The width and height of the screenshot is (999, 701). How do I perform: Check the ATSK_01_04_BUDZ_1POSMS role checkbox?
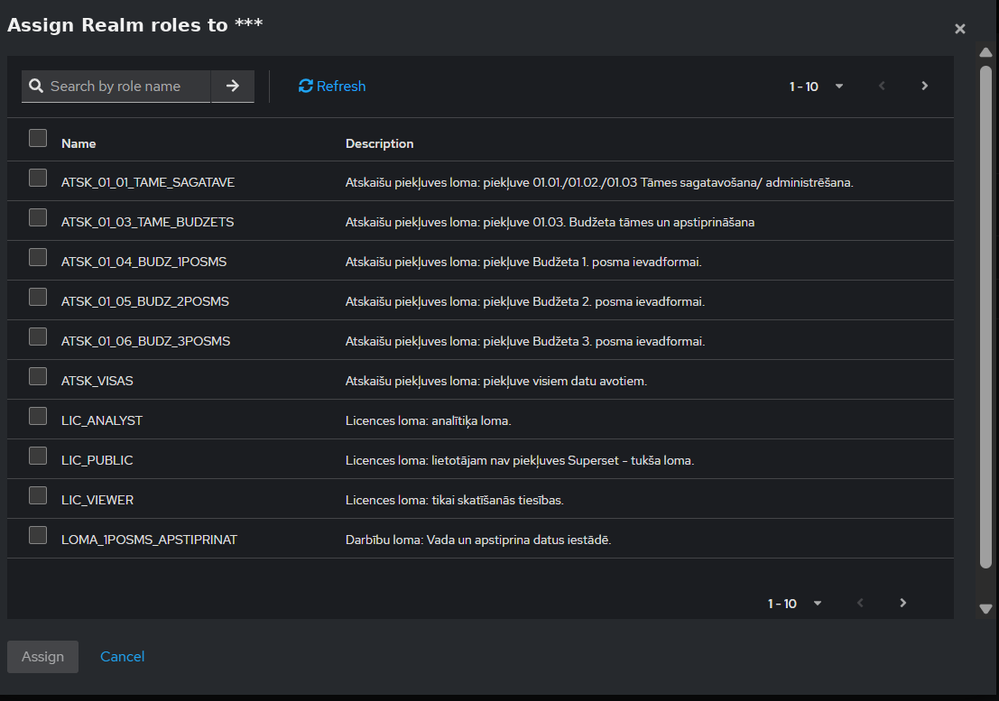click(38, 257)
